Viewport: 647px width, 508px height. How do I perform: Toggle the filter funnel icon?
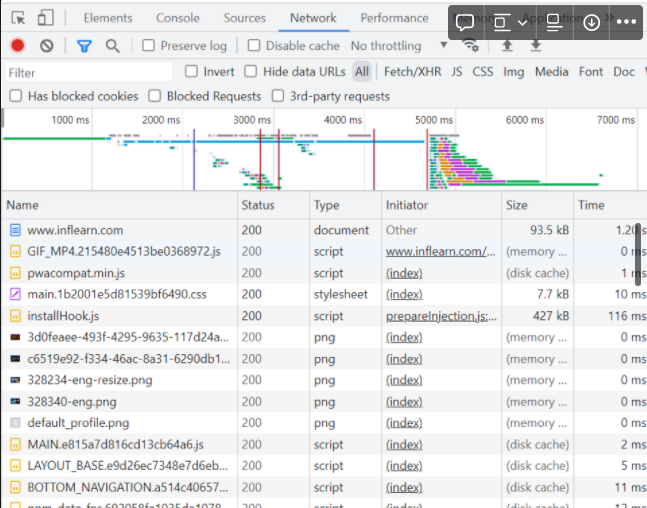pyautogui.click(x=84, y=46)
